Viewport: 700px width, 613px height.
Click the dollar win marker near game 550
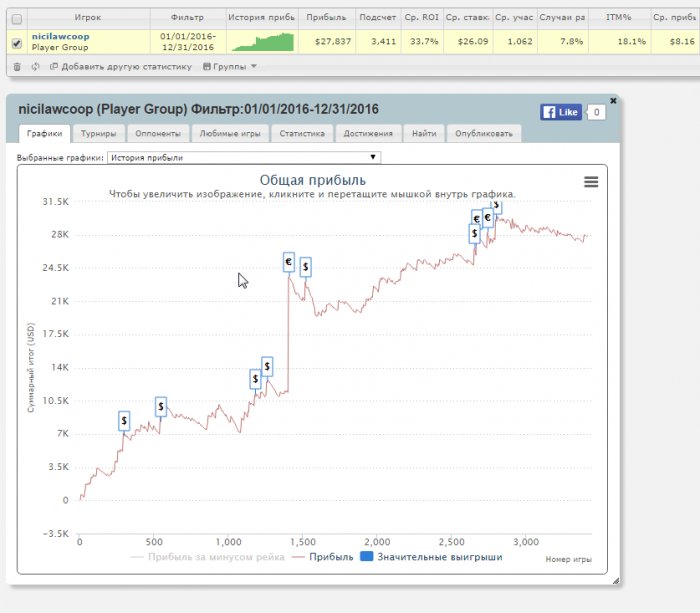[161, 407]
